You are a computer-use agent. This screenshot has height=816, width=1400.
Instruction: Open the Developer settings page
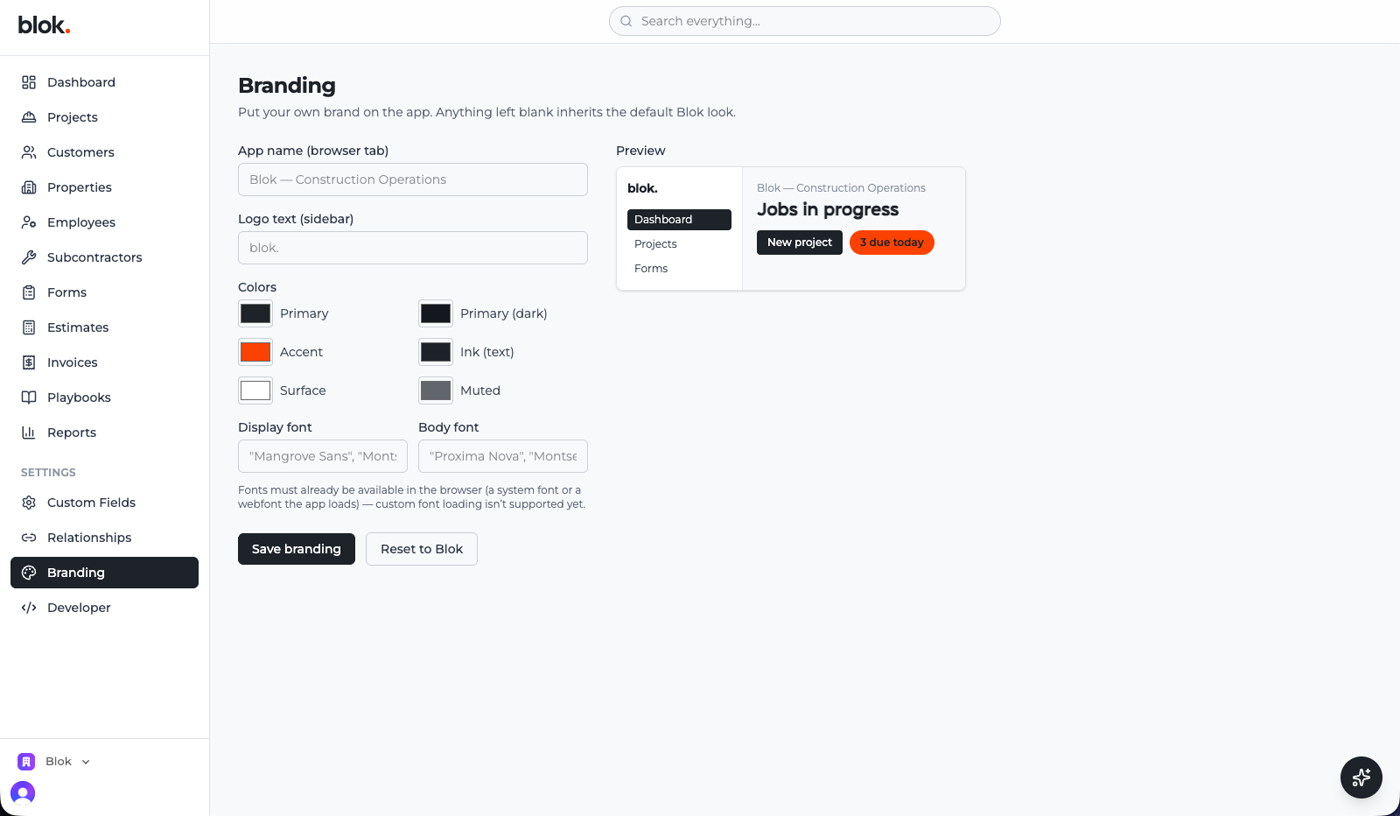coord(104,607)
